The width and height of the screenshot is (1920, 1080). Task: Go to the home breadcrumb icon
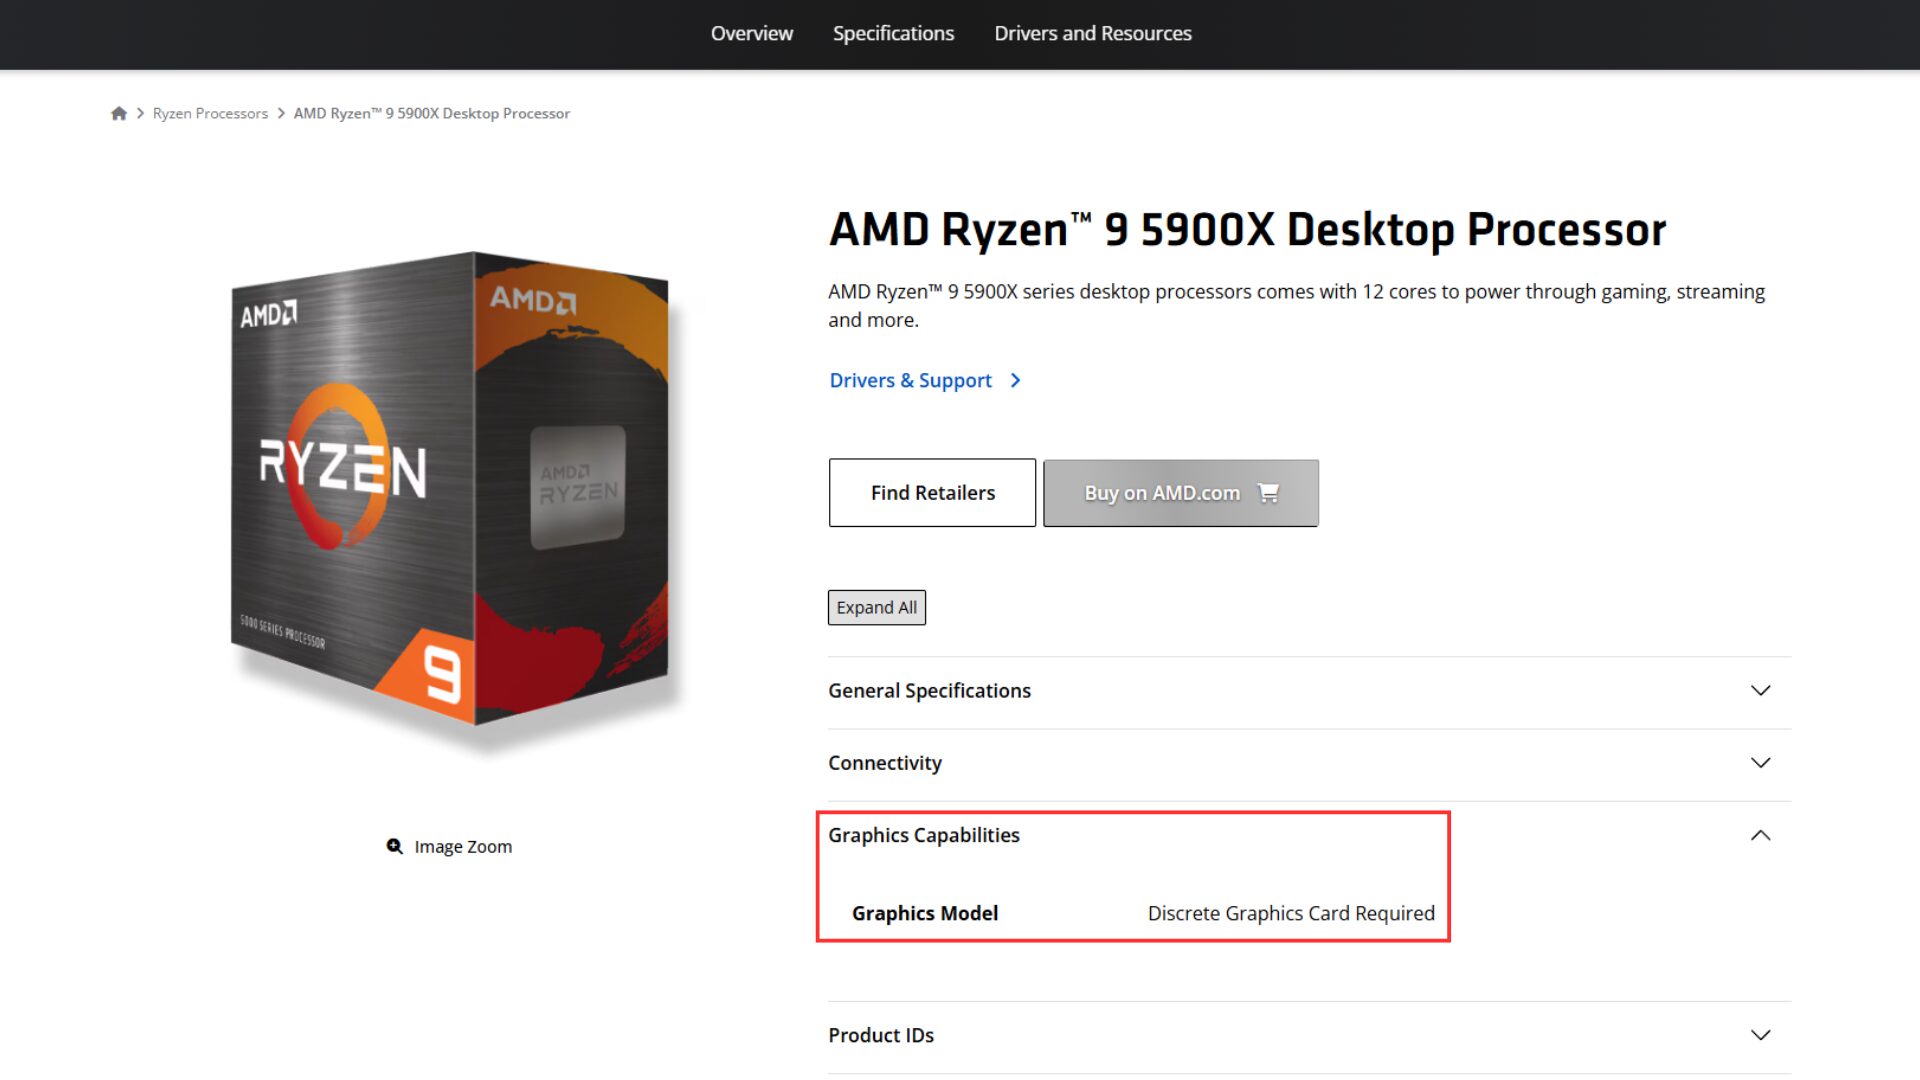(x=119, y=113)
